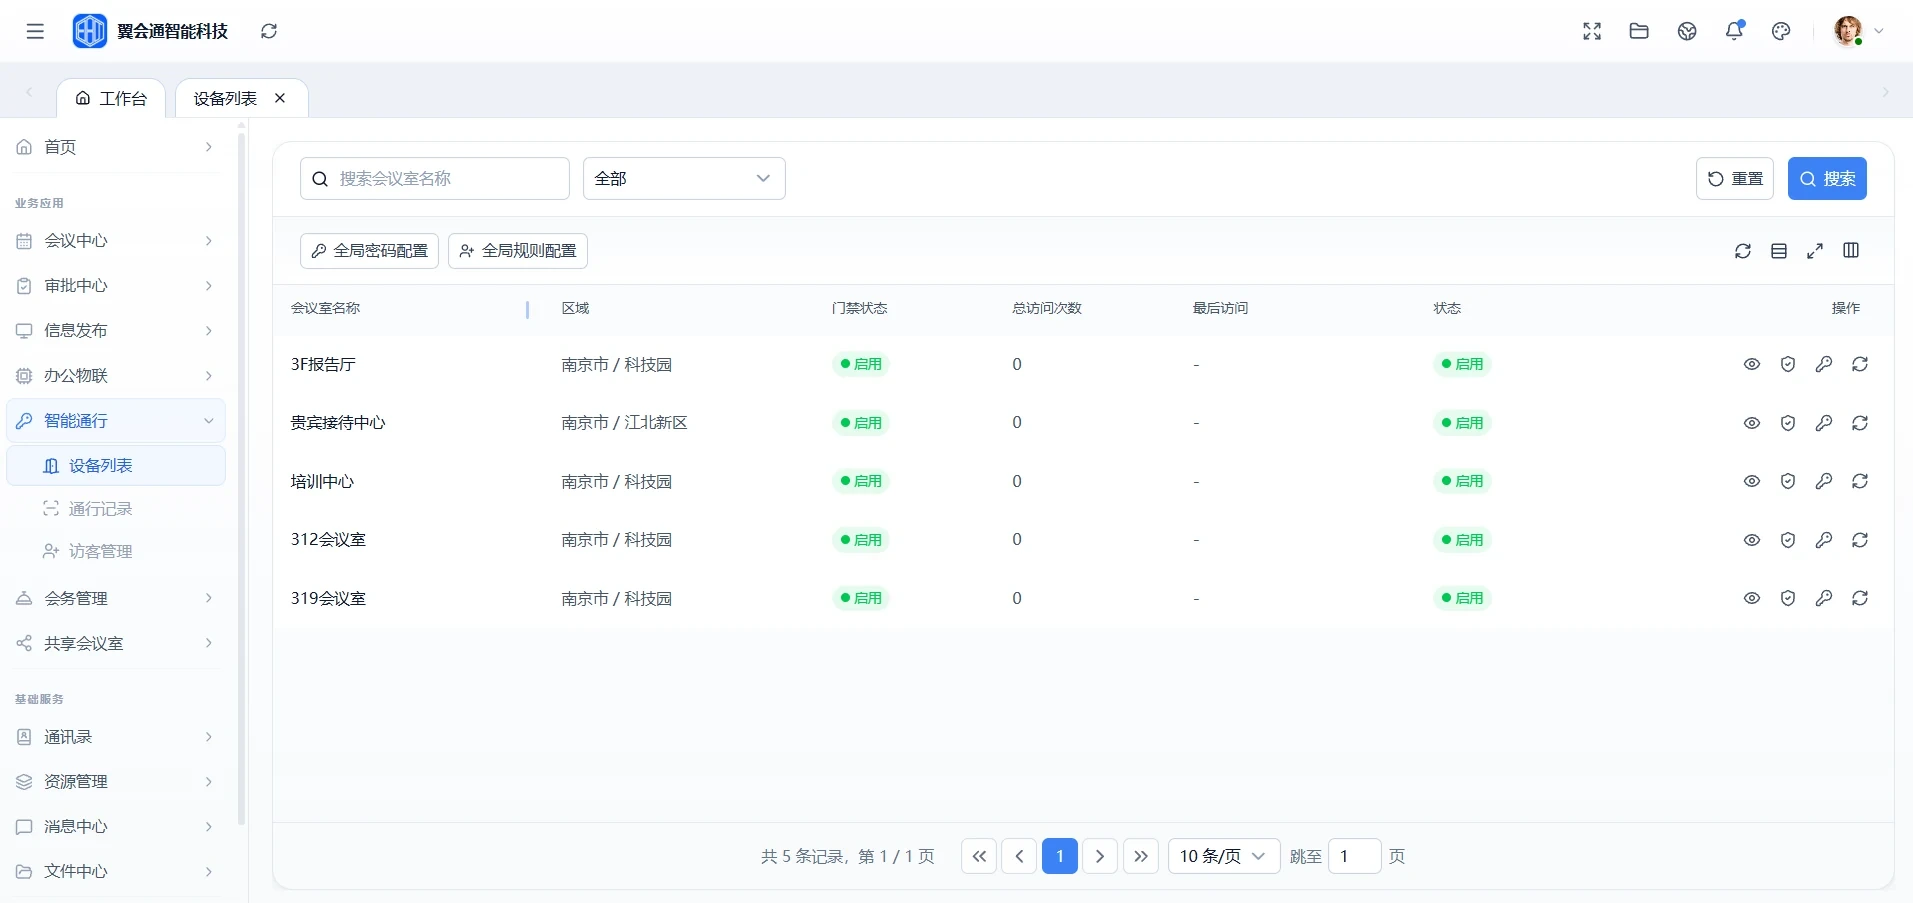Go to the next page arrow

coord(1100,856)
